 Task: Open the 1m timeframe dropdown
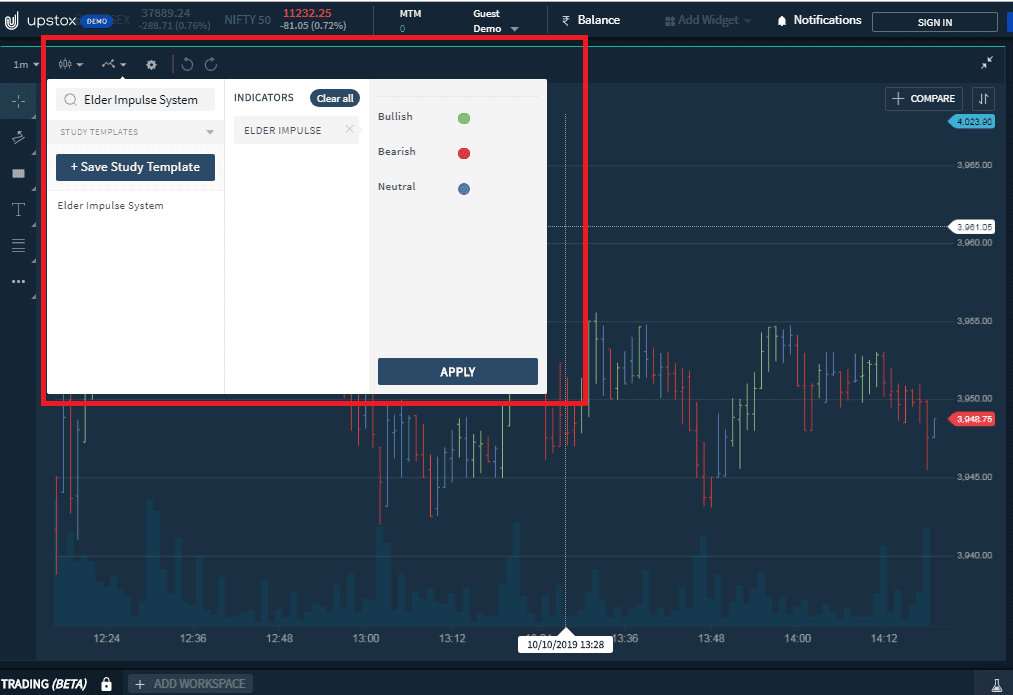(26, 65)
